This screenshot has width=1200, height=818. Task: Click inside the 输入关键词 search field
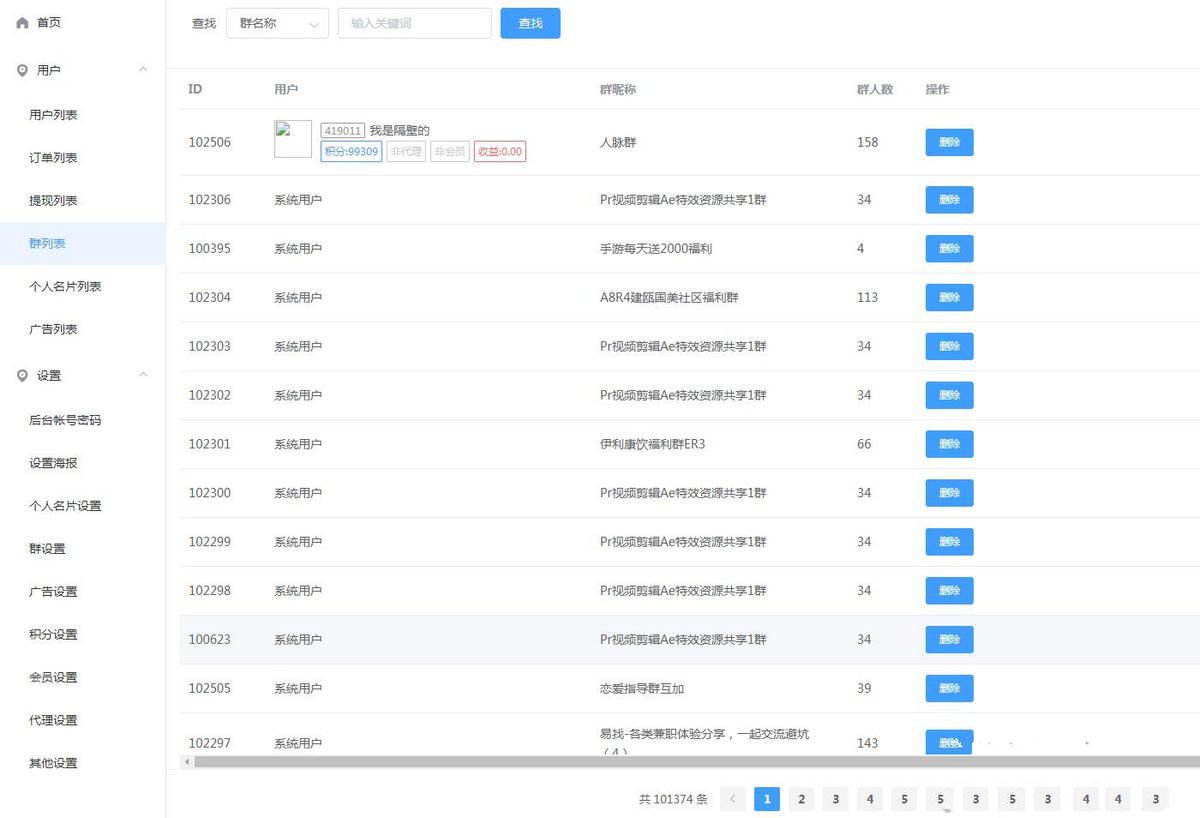tap(414, 22)
